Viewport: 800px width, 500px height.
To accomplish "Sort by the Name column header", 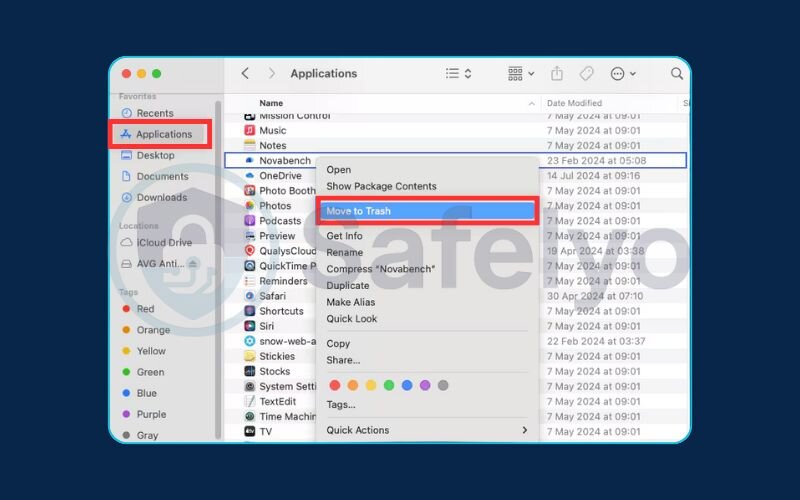I will [x=271, y=103].
